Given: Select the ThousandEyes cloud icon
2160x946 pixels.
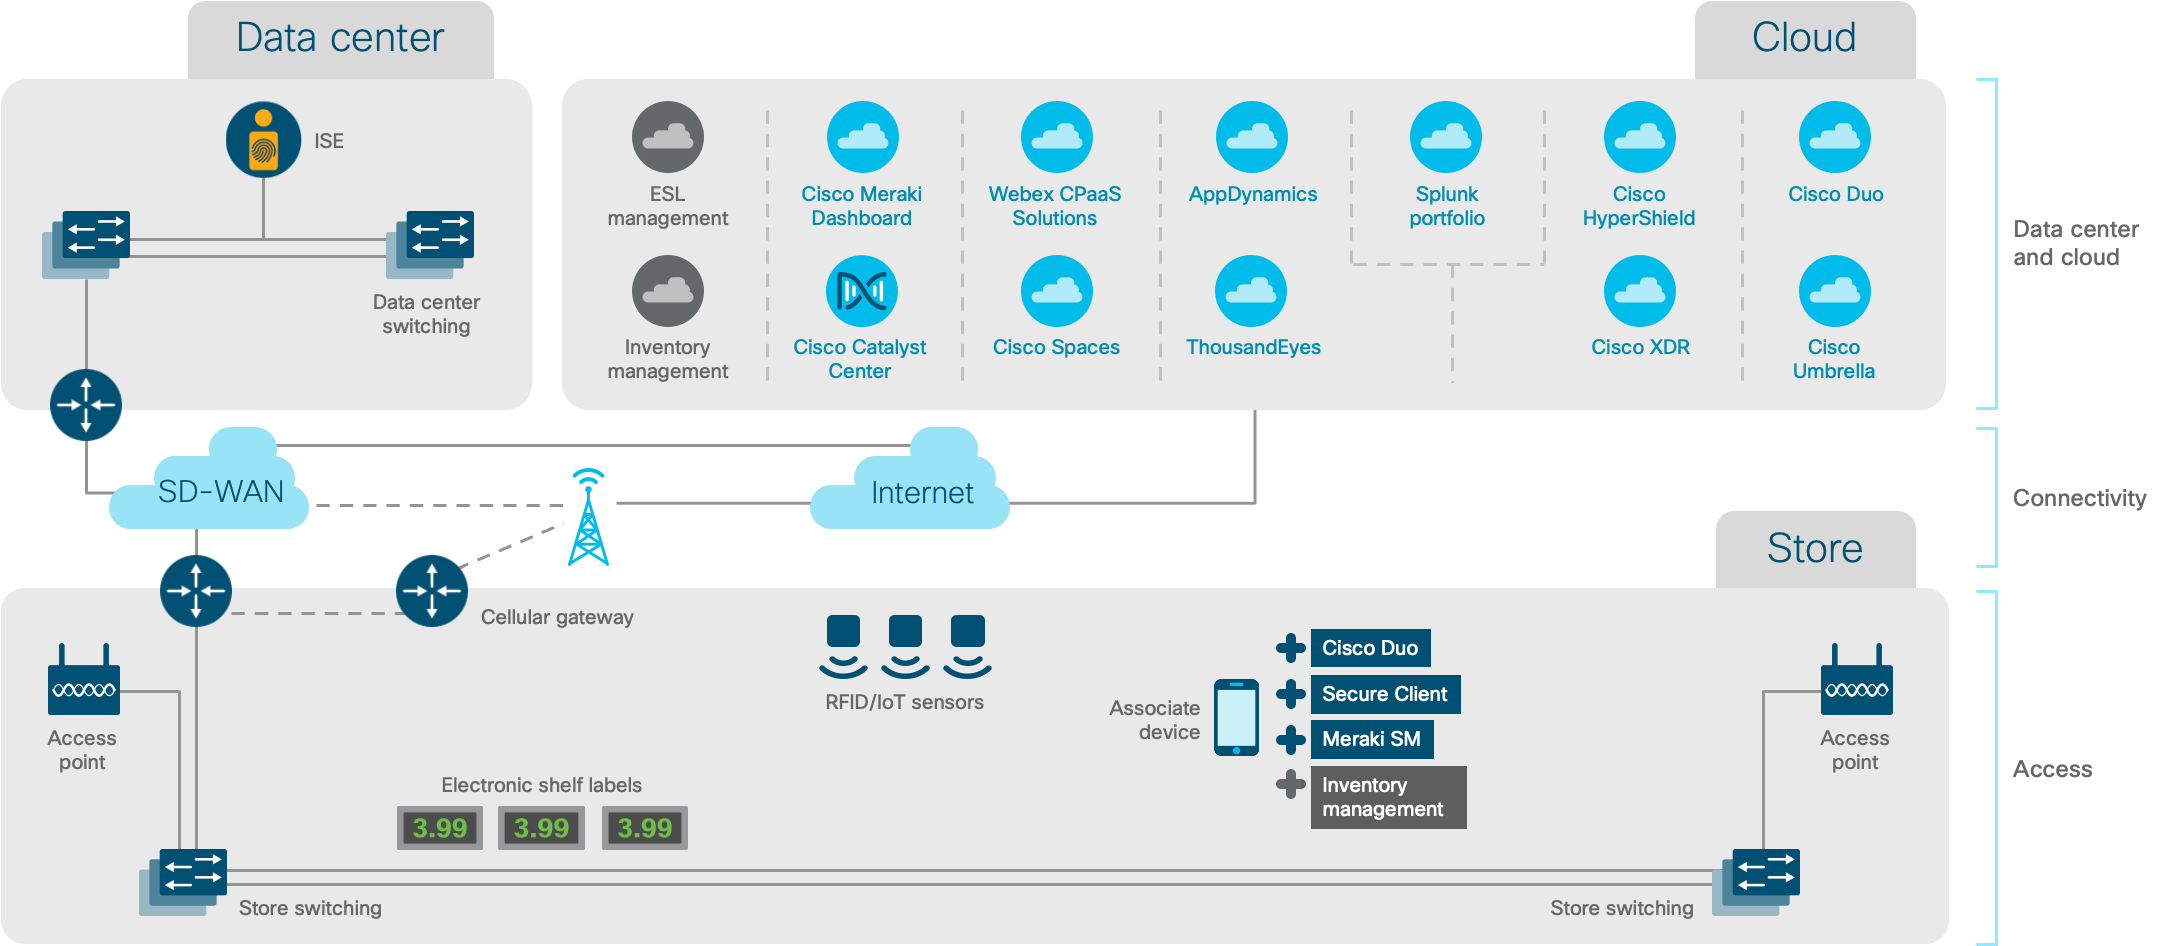Looking at the screenshot, I should tap(1251, 291).
